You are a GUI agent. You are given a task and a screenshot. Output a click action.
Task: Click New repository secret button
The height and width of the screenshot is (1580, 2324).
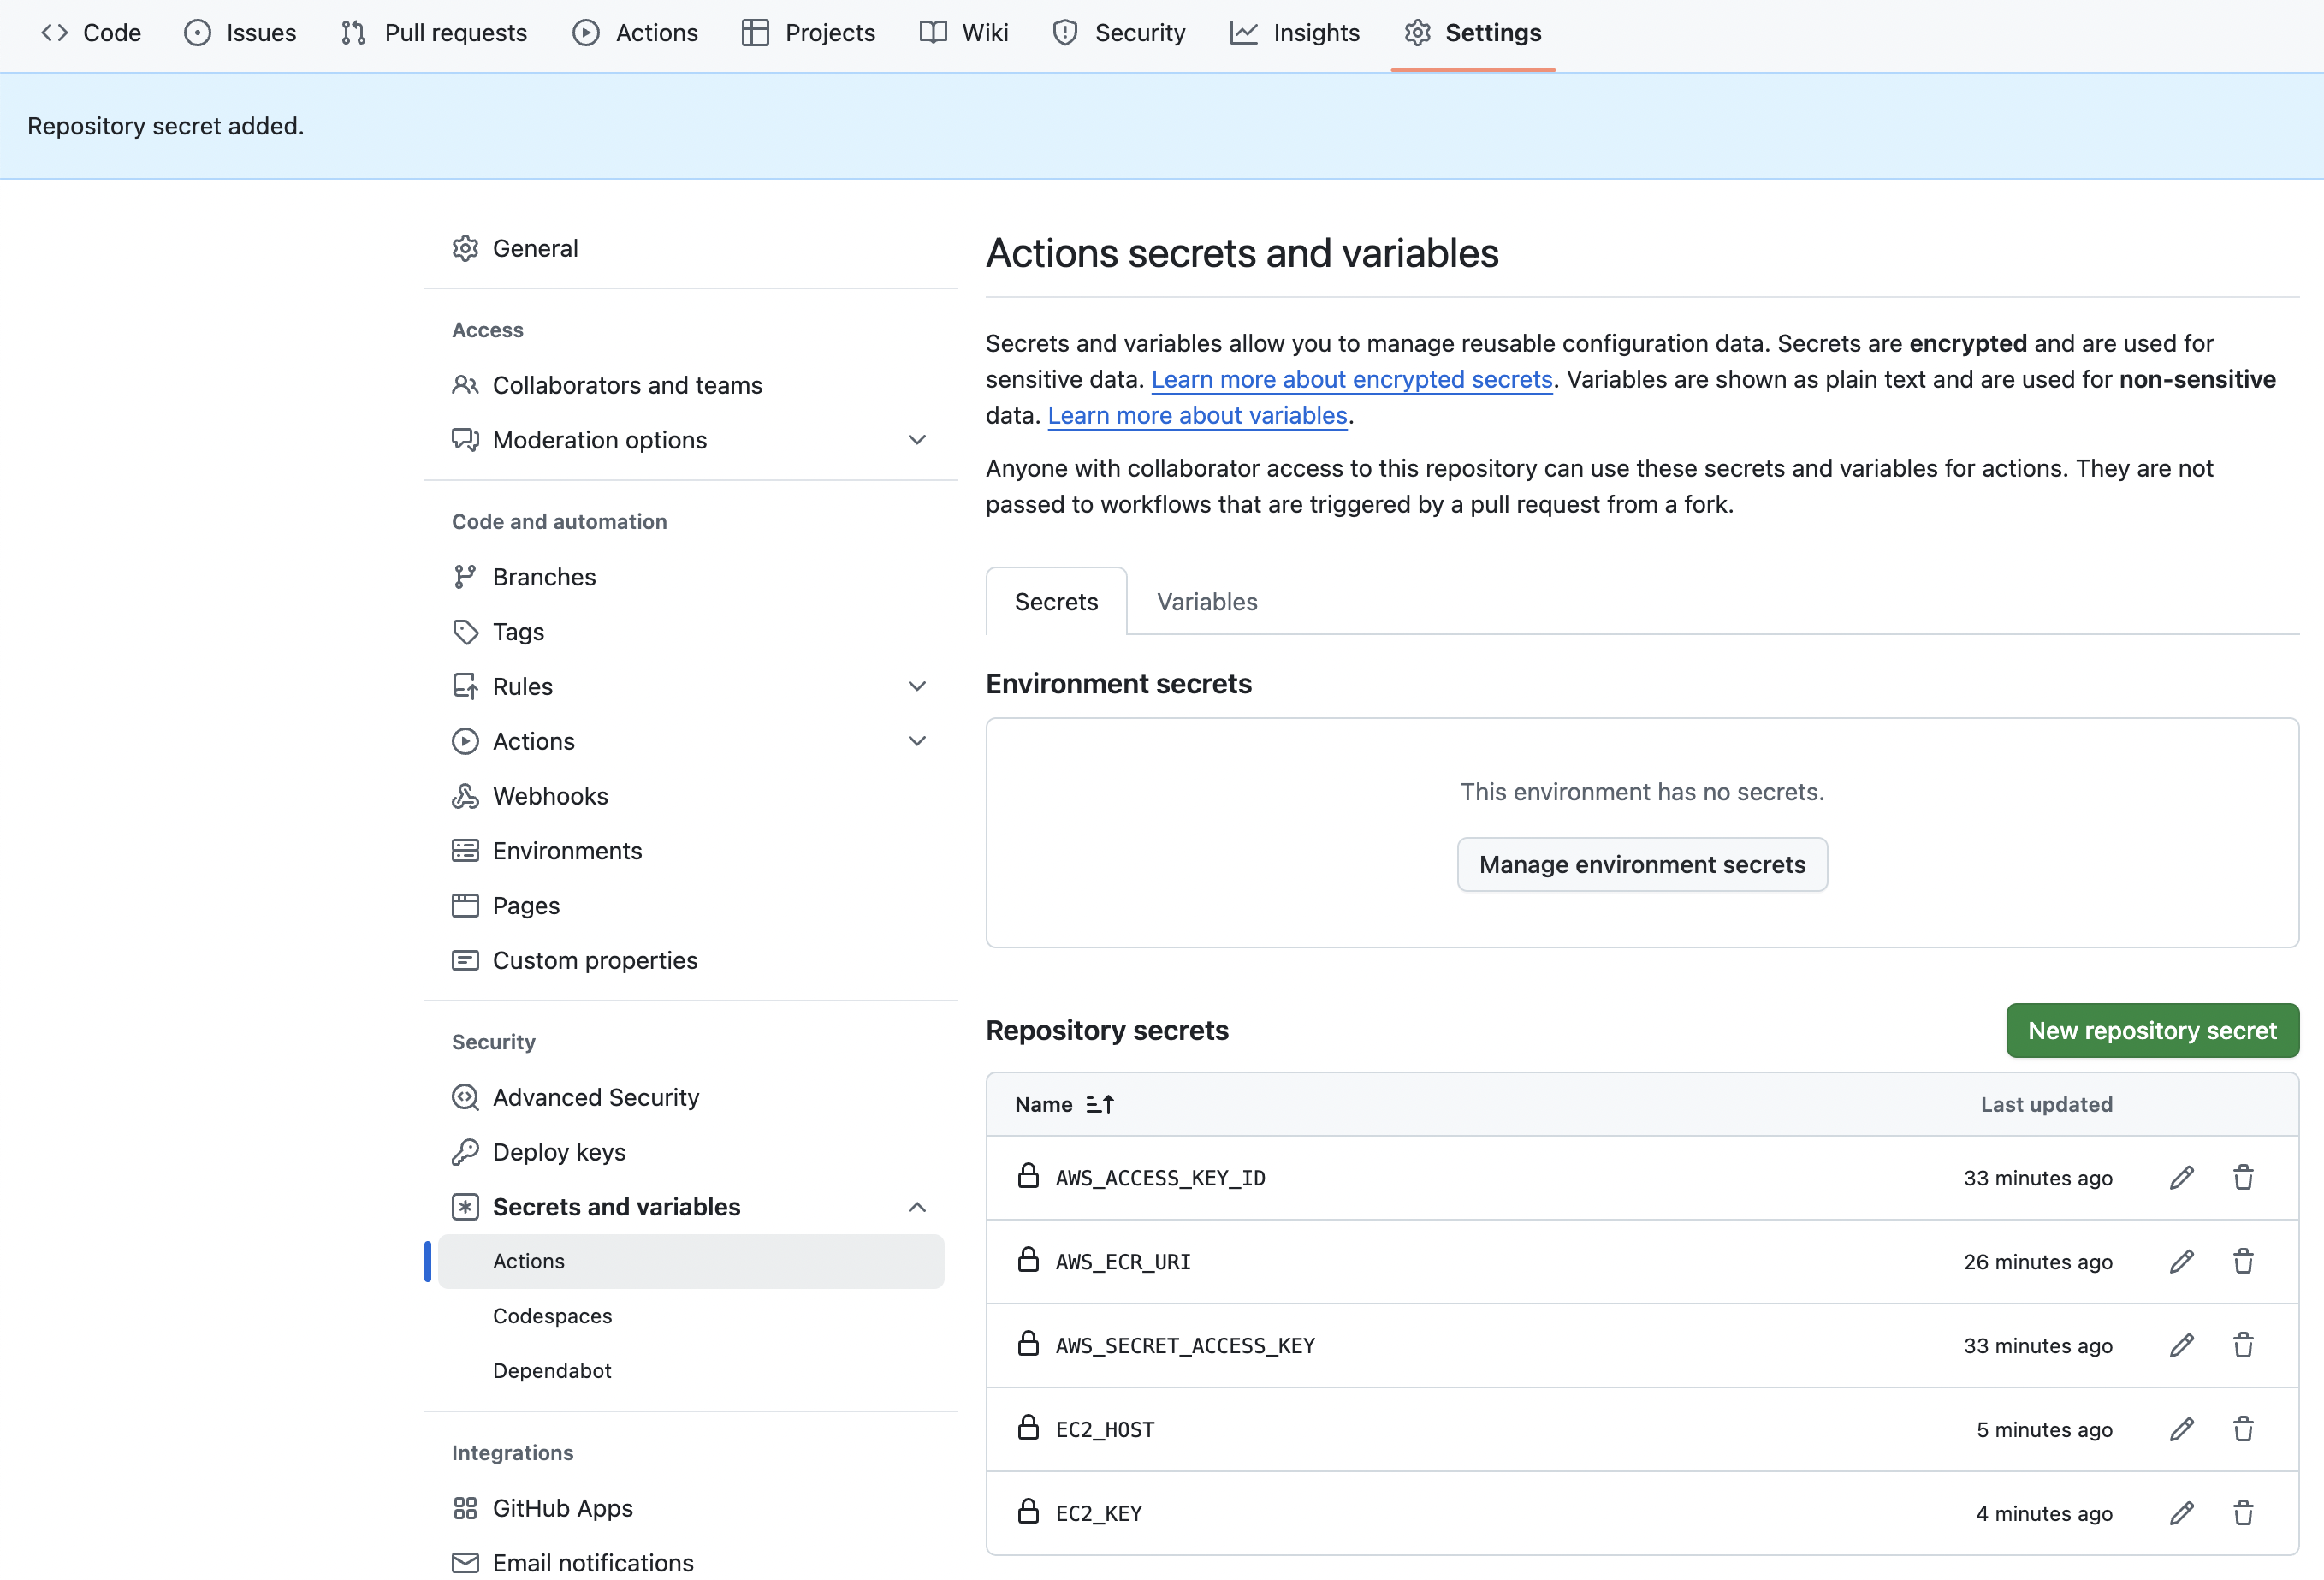pos(2151,1030)
